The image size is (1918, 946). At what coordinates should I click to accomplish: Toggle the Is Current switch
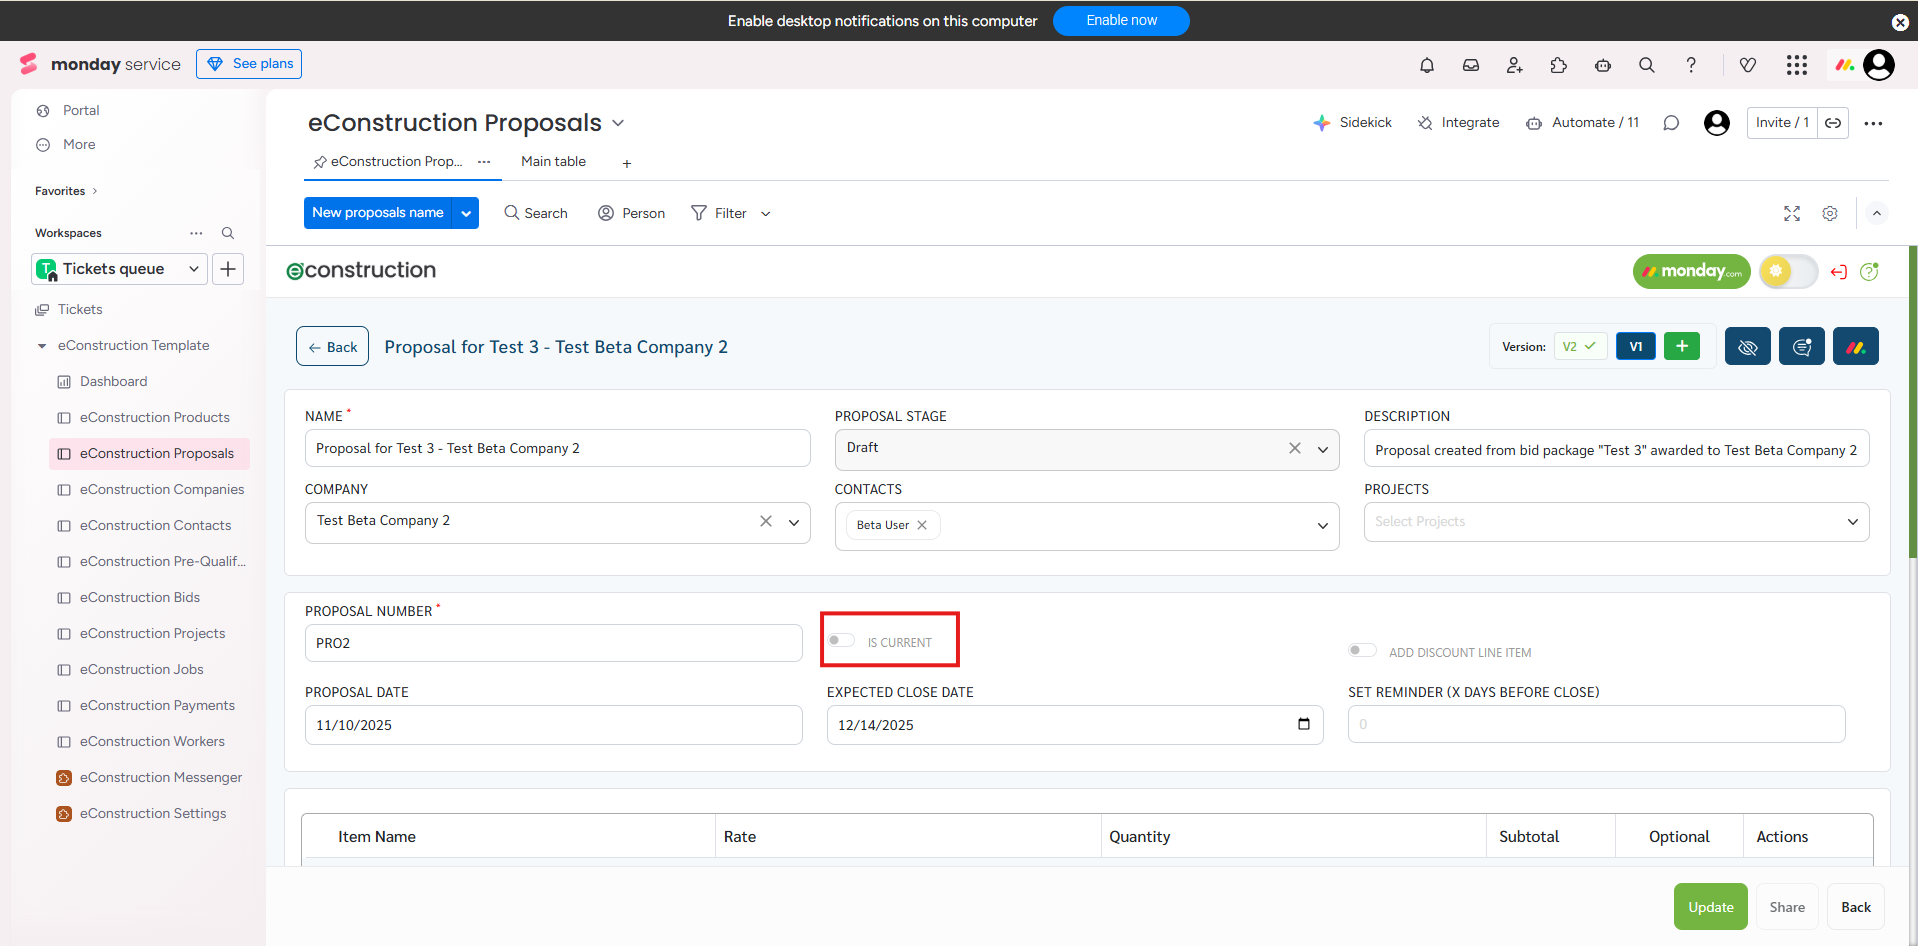point(842,641)
